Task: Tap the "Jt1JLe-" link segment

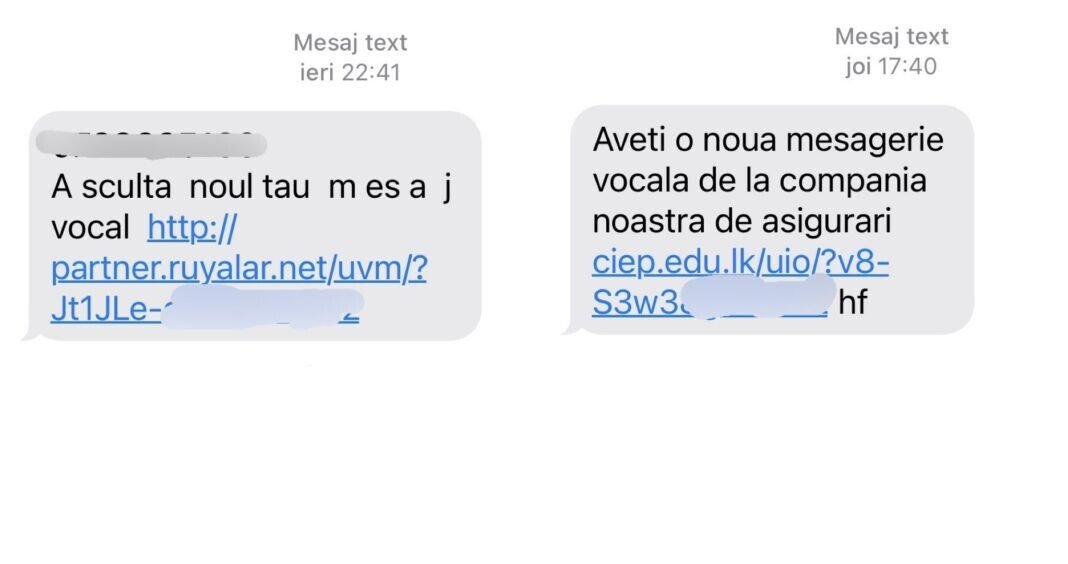Action: click(105, 310)
